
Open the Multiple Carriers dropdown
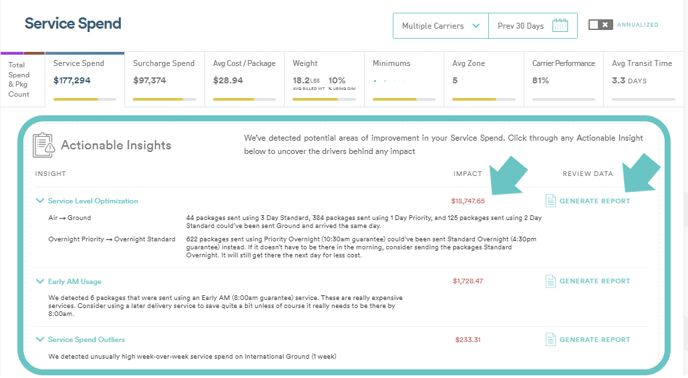click(x=441, y=26)
